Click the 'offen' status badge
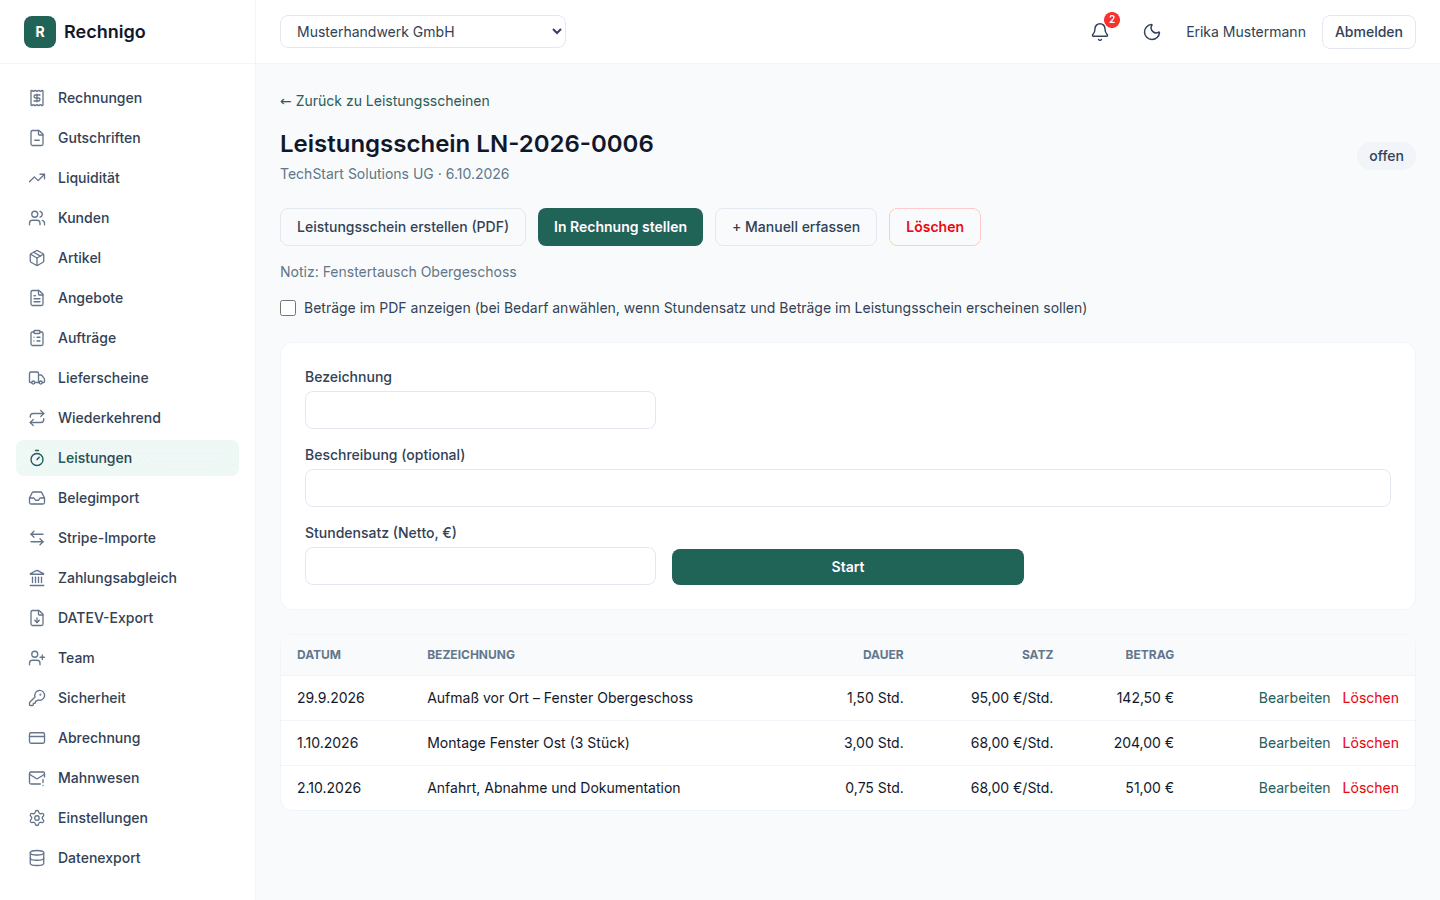This screenshot has height=900, width=1440. coord(1386,156)
